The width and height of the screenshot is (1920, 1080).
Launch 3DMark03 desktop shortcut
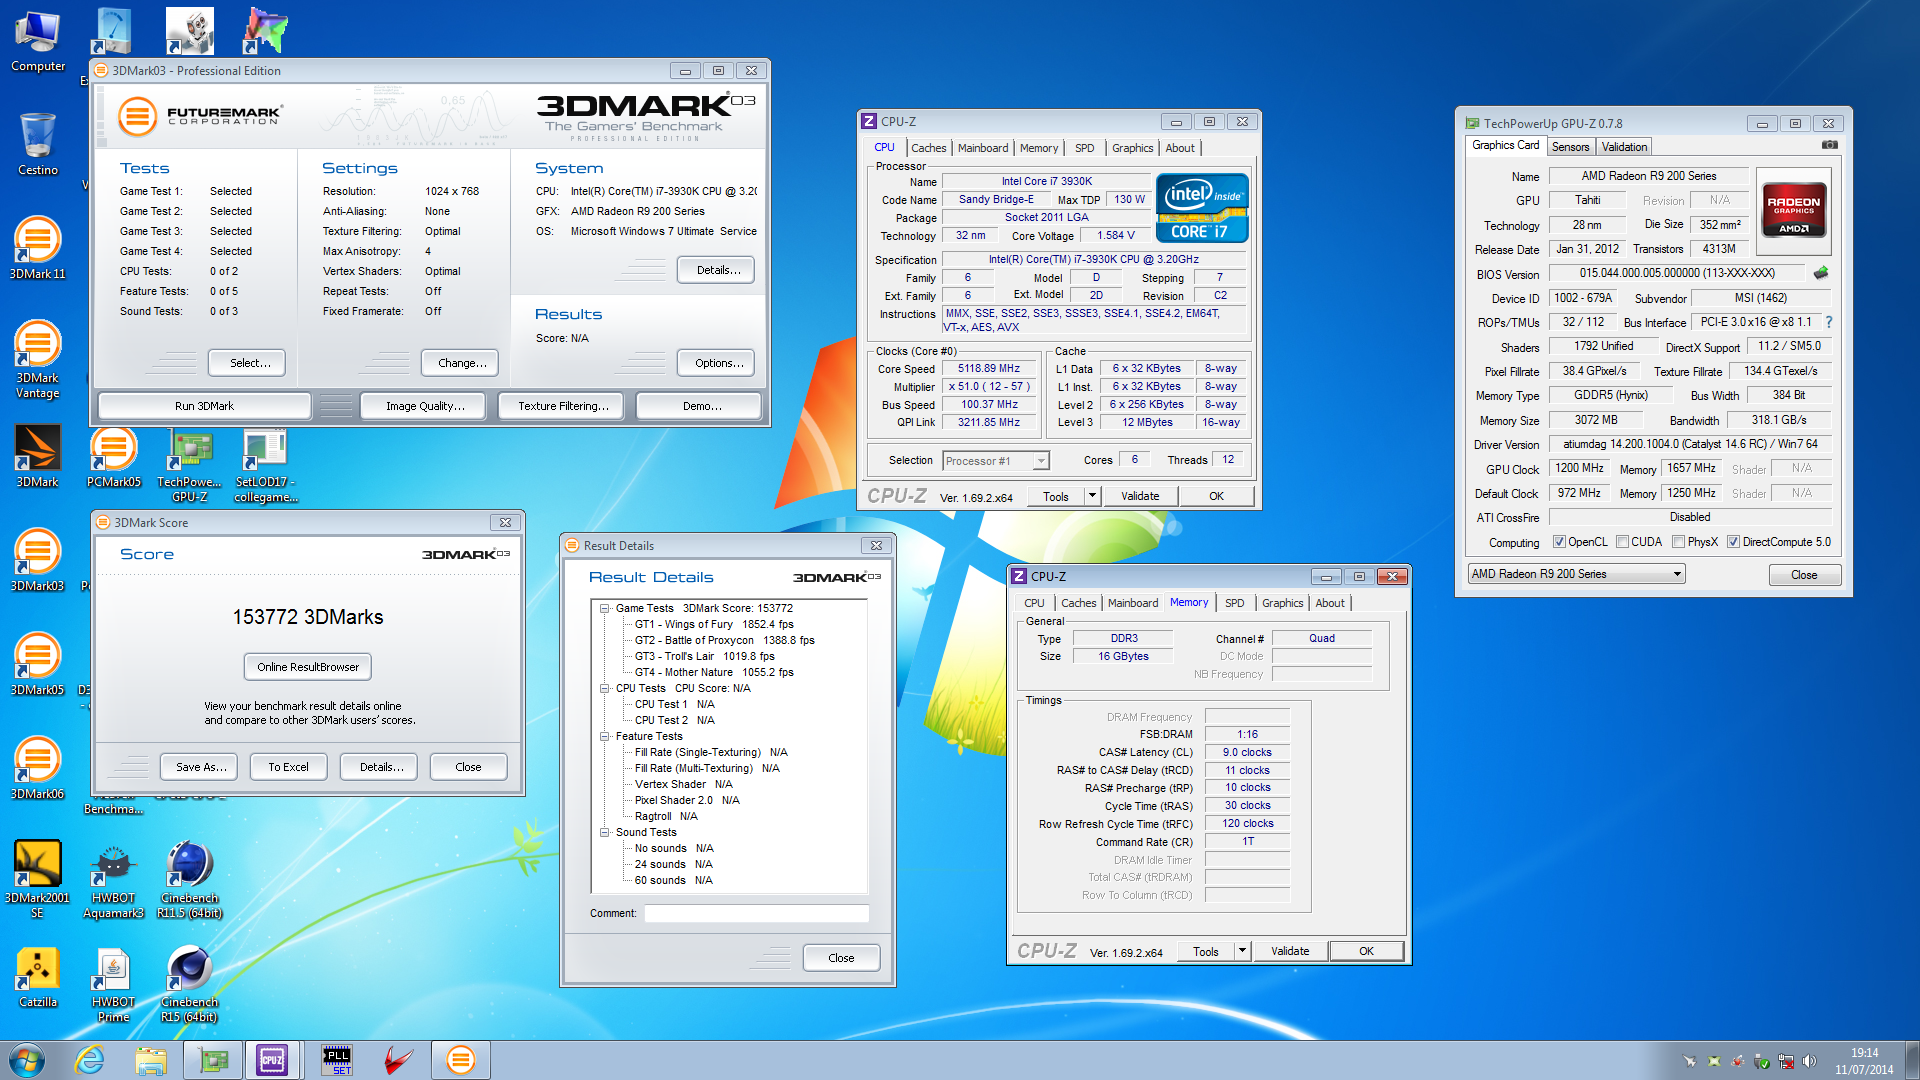(x=38, y=560)
